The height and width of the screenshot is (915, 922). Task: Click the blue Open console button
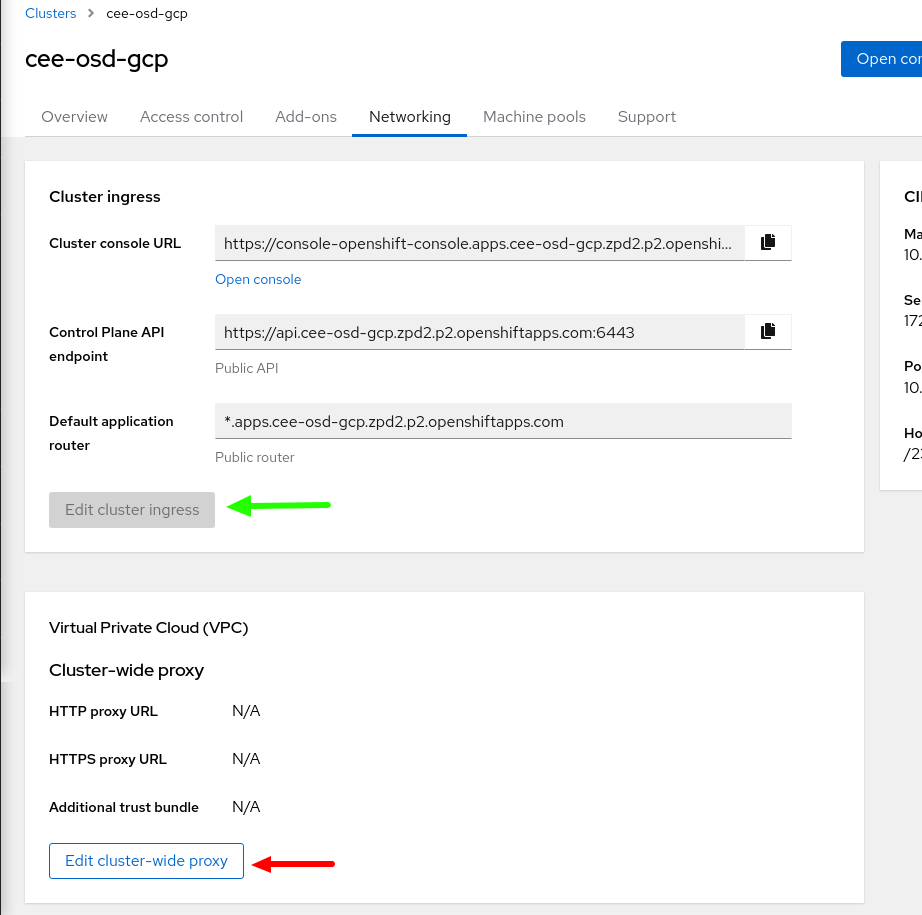pos(881,59)
